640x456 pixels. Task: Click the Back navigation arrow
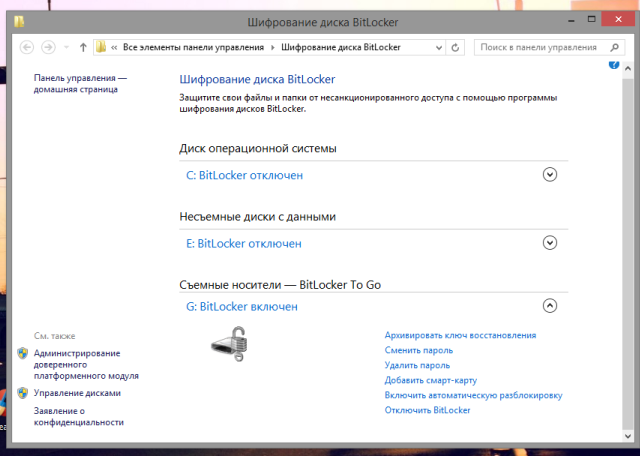[27, 47]
